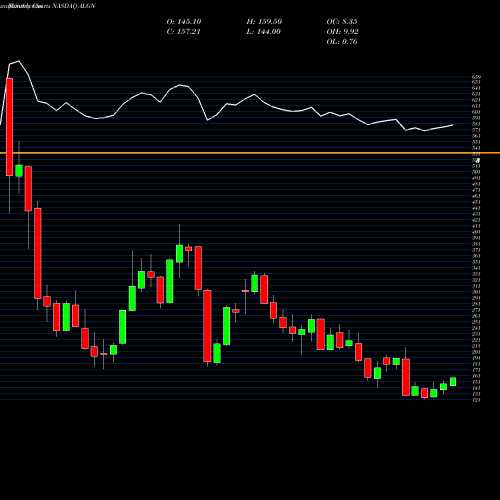Click the NASDAQ ALGN chart title
The width and height of the screenshot is (500, 500).
coord(73,6)
